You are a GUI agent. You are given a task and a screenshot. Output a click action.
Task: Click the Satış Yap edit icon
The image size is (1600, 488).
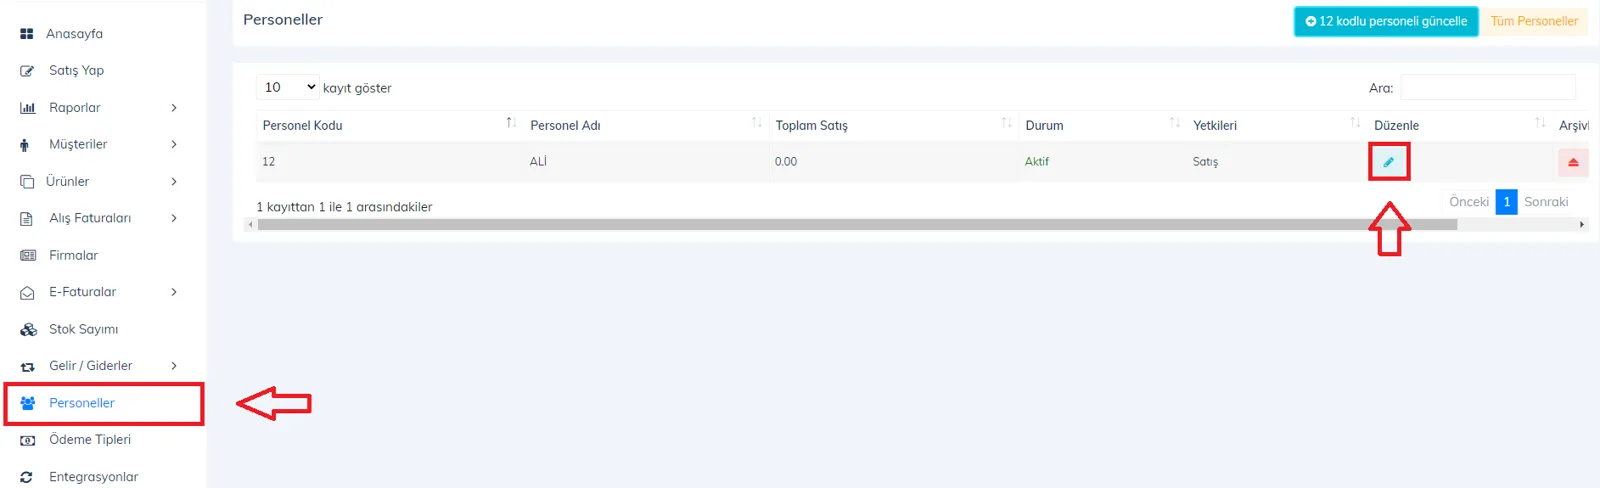point(27,71)
